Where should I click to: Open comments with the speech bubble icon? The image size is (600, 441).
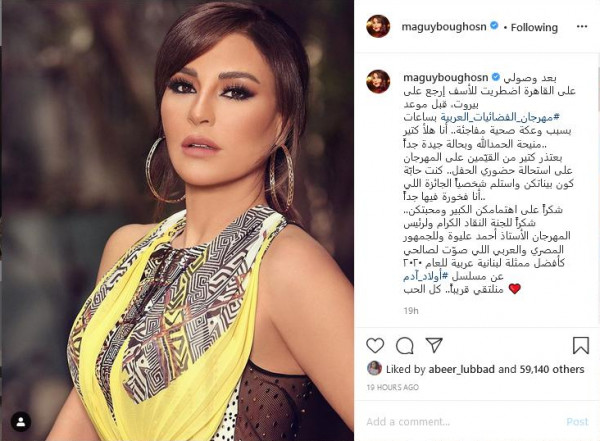[x=404, y=346]
